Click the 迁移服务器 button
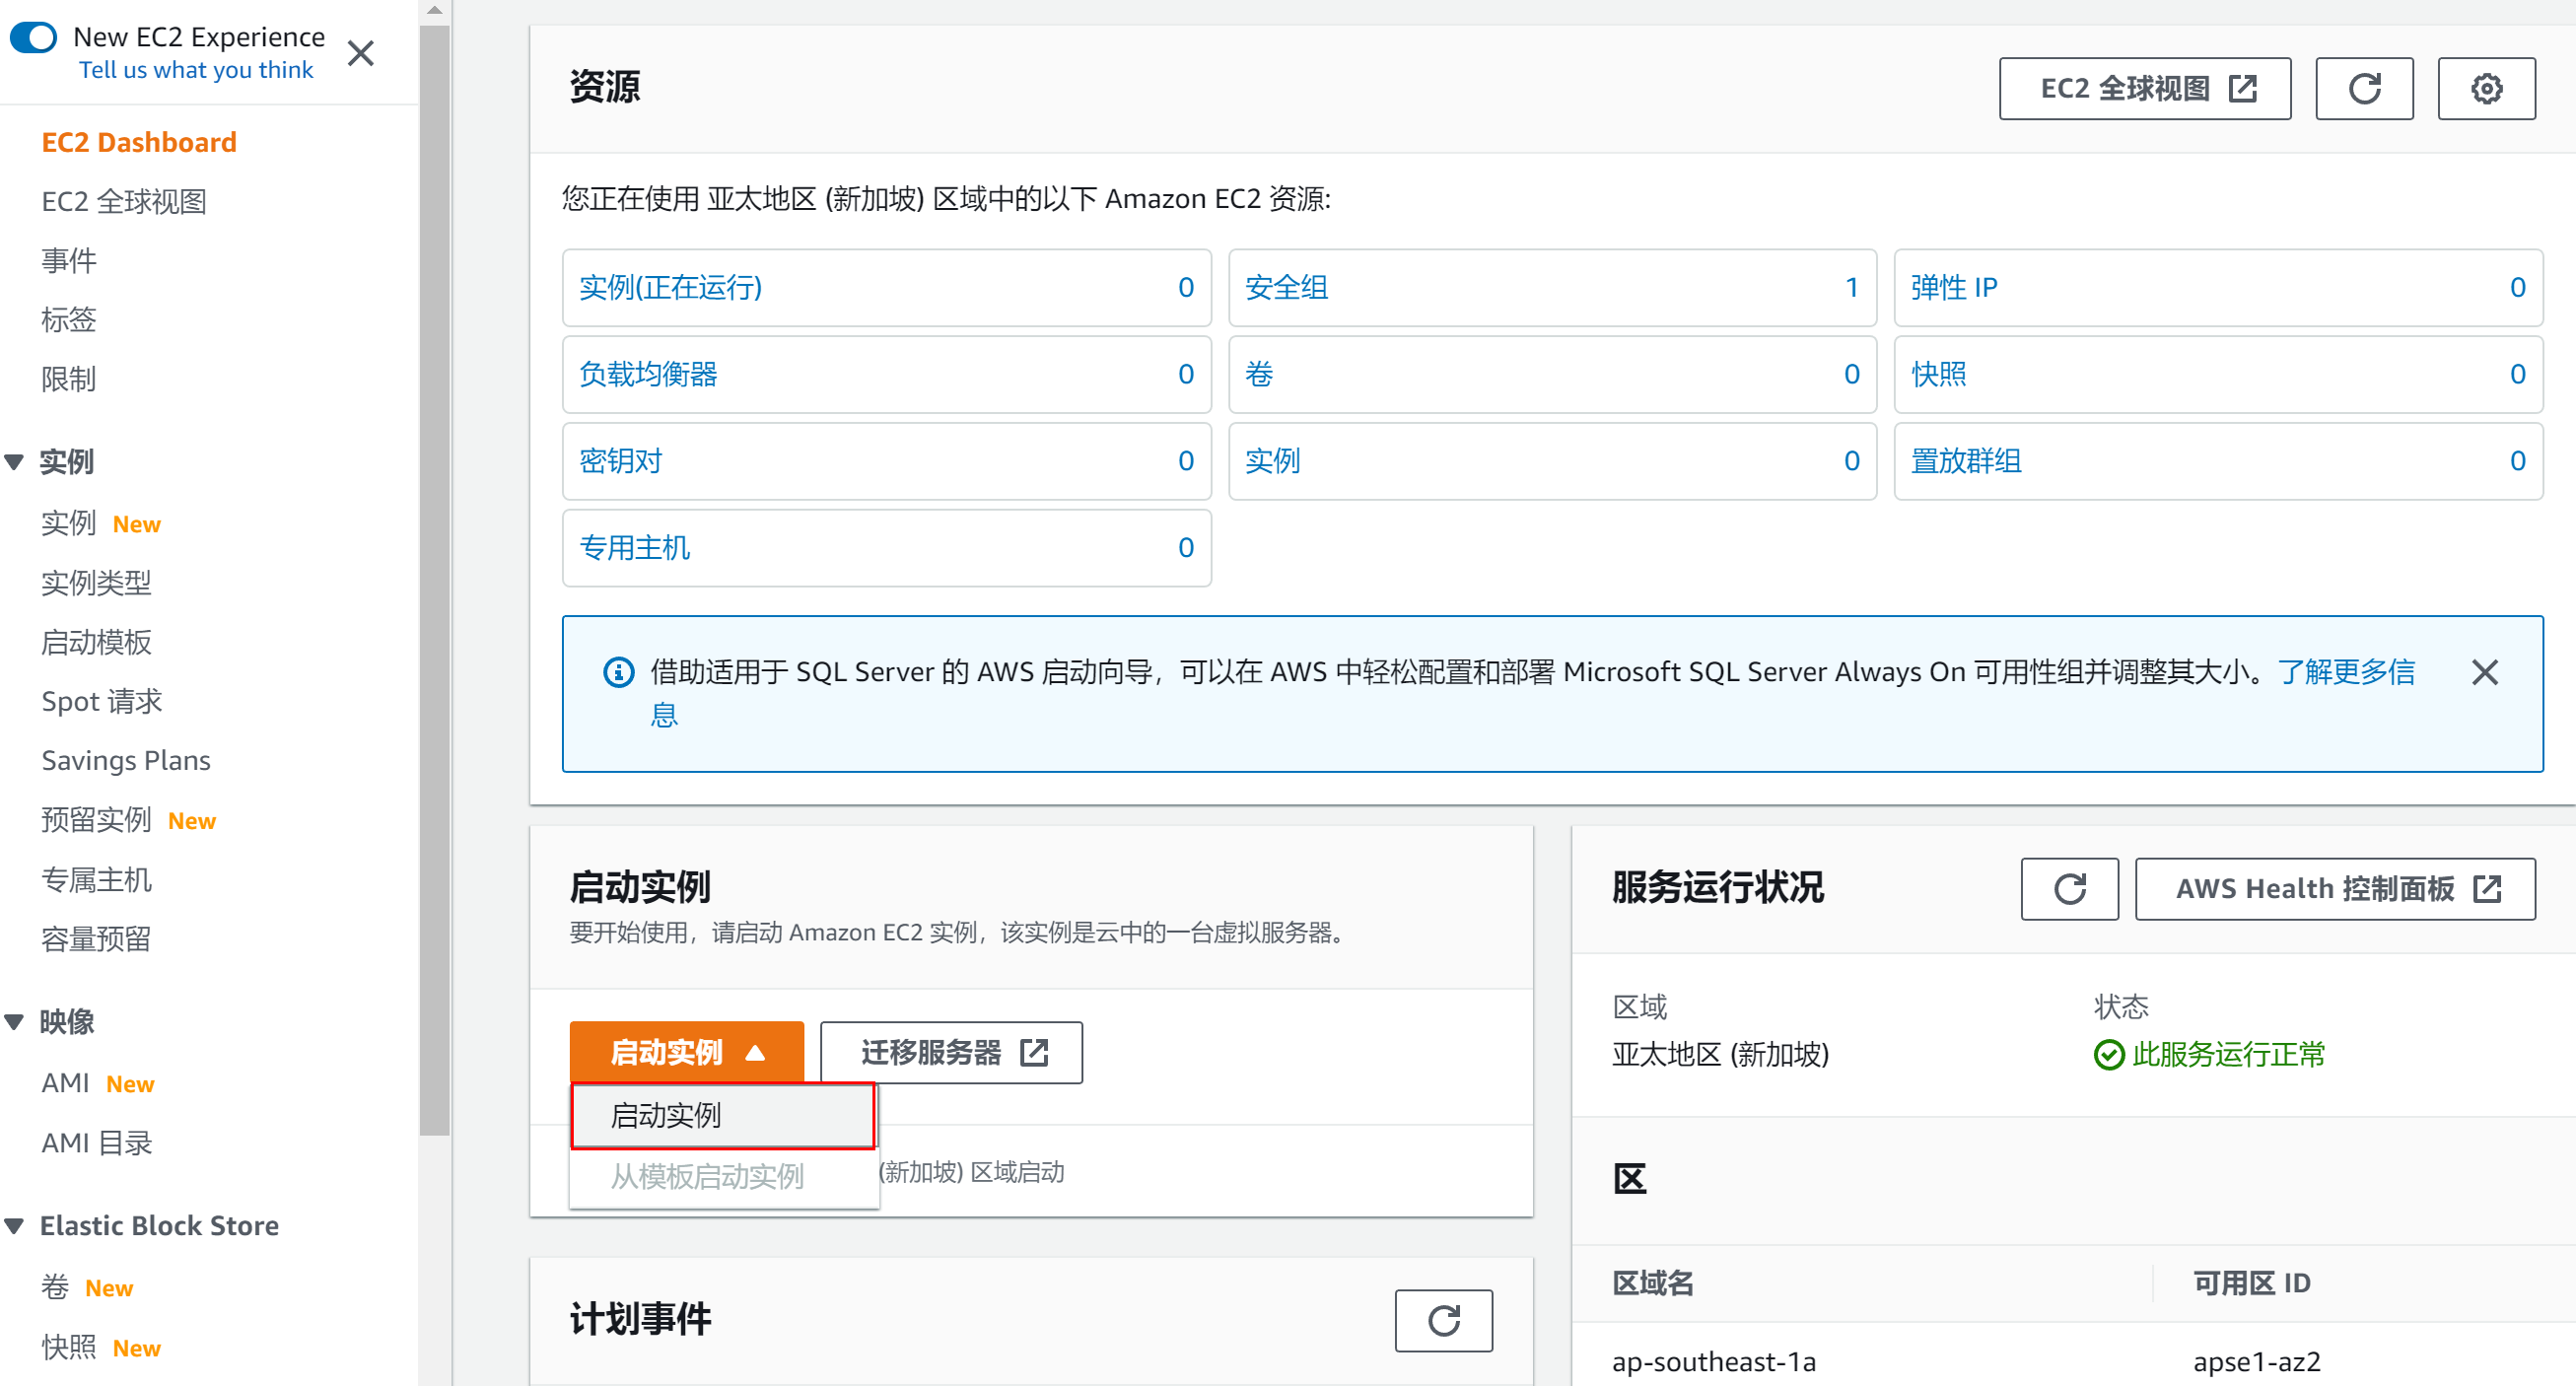 click(x=951, y=1052)
